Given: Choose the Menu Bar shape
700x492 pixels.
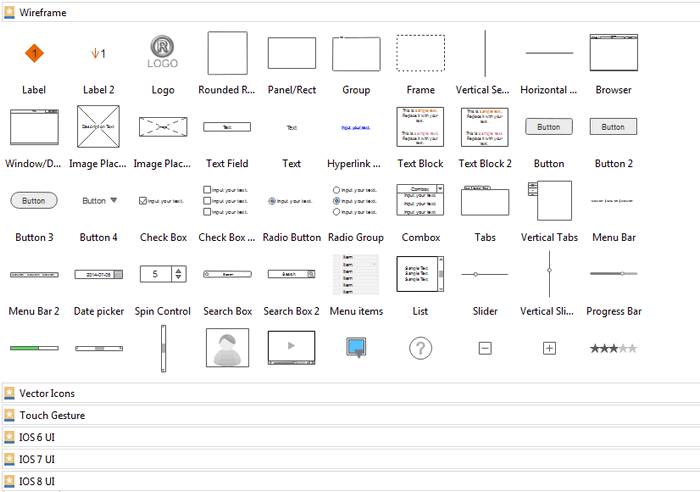Looking at the screenshot, I should point(613,201).
